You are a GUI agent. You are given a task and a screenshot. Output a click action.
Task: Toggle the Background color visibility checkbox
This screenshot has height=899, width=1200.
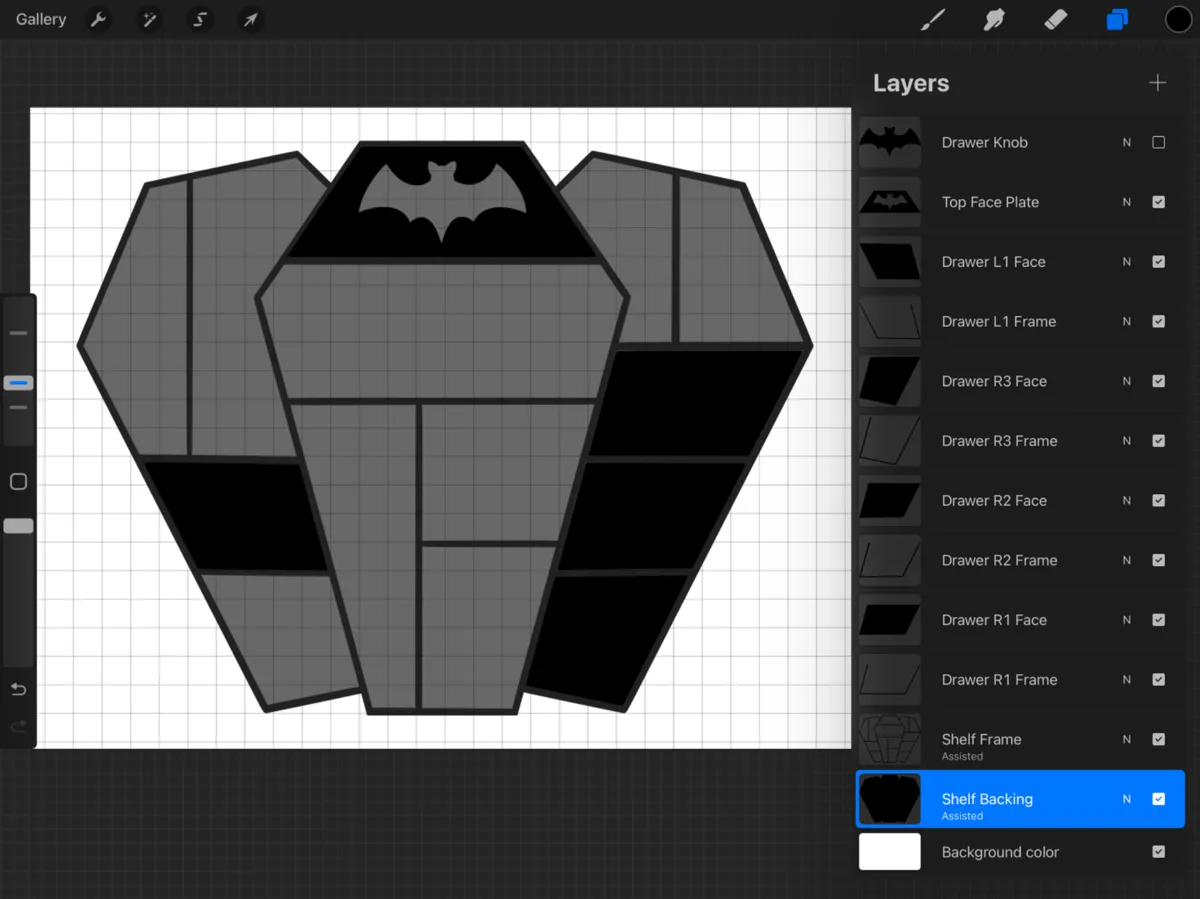point(1158,852)
